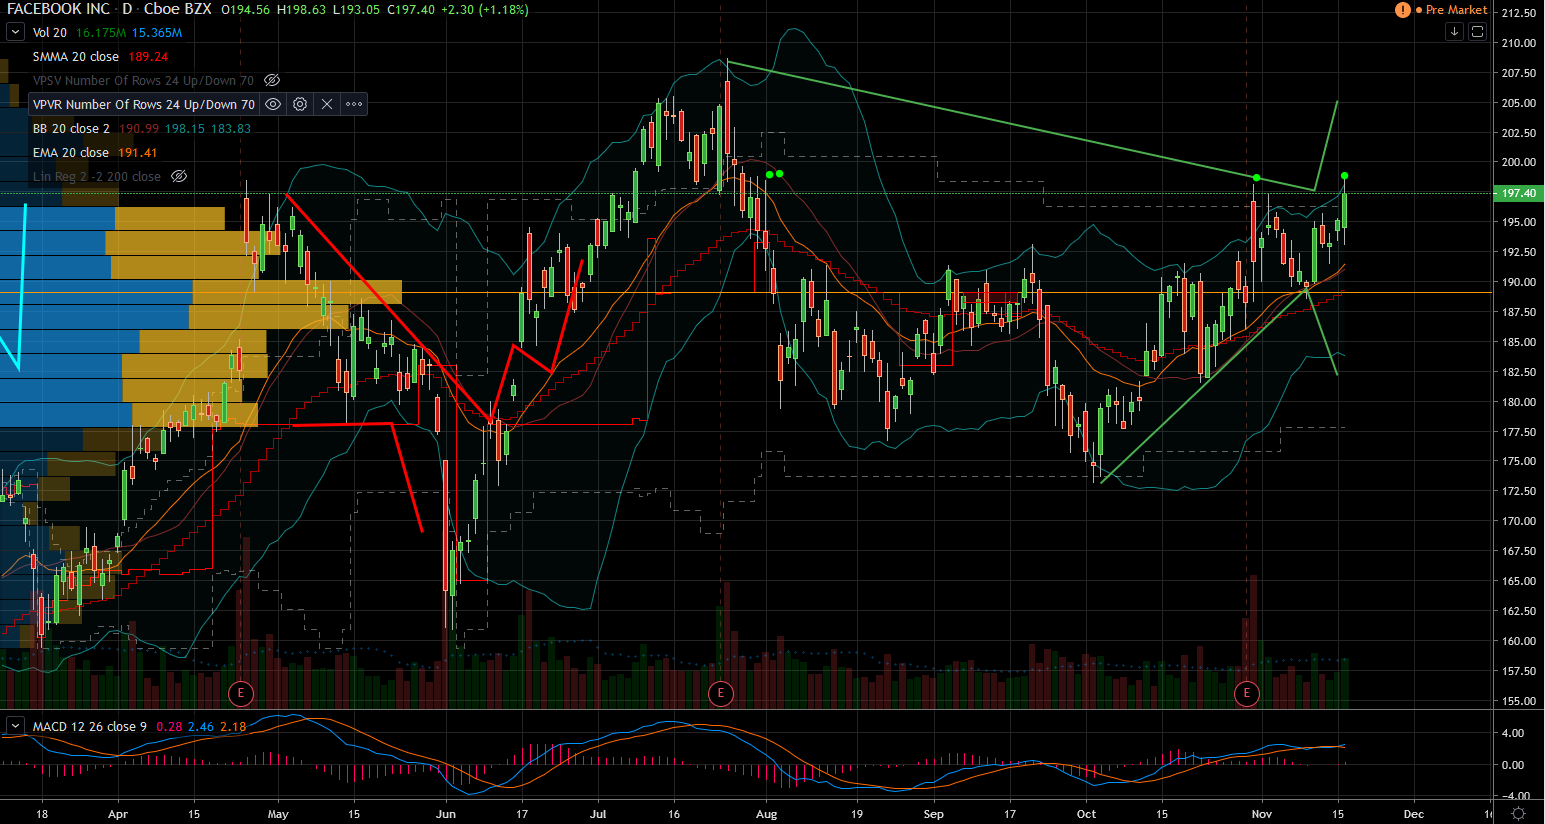Screen dimensions: 1545x824
Task: Click the EMA value 191.41
Action: tap(138, 152)
